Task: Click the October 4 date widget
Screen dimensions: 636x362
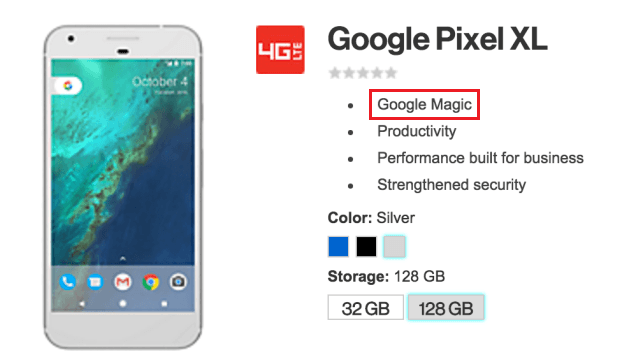Action: 160,82
